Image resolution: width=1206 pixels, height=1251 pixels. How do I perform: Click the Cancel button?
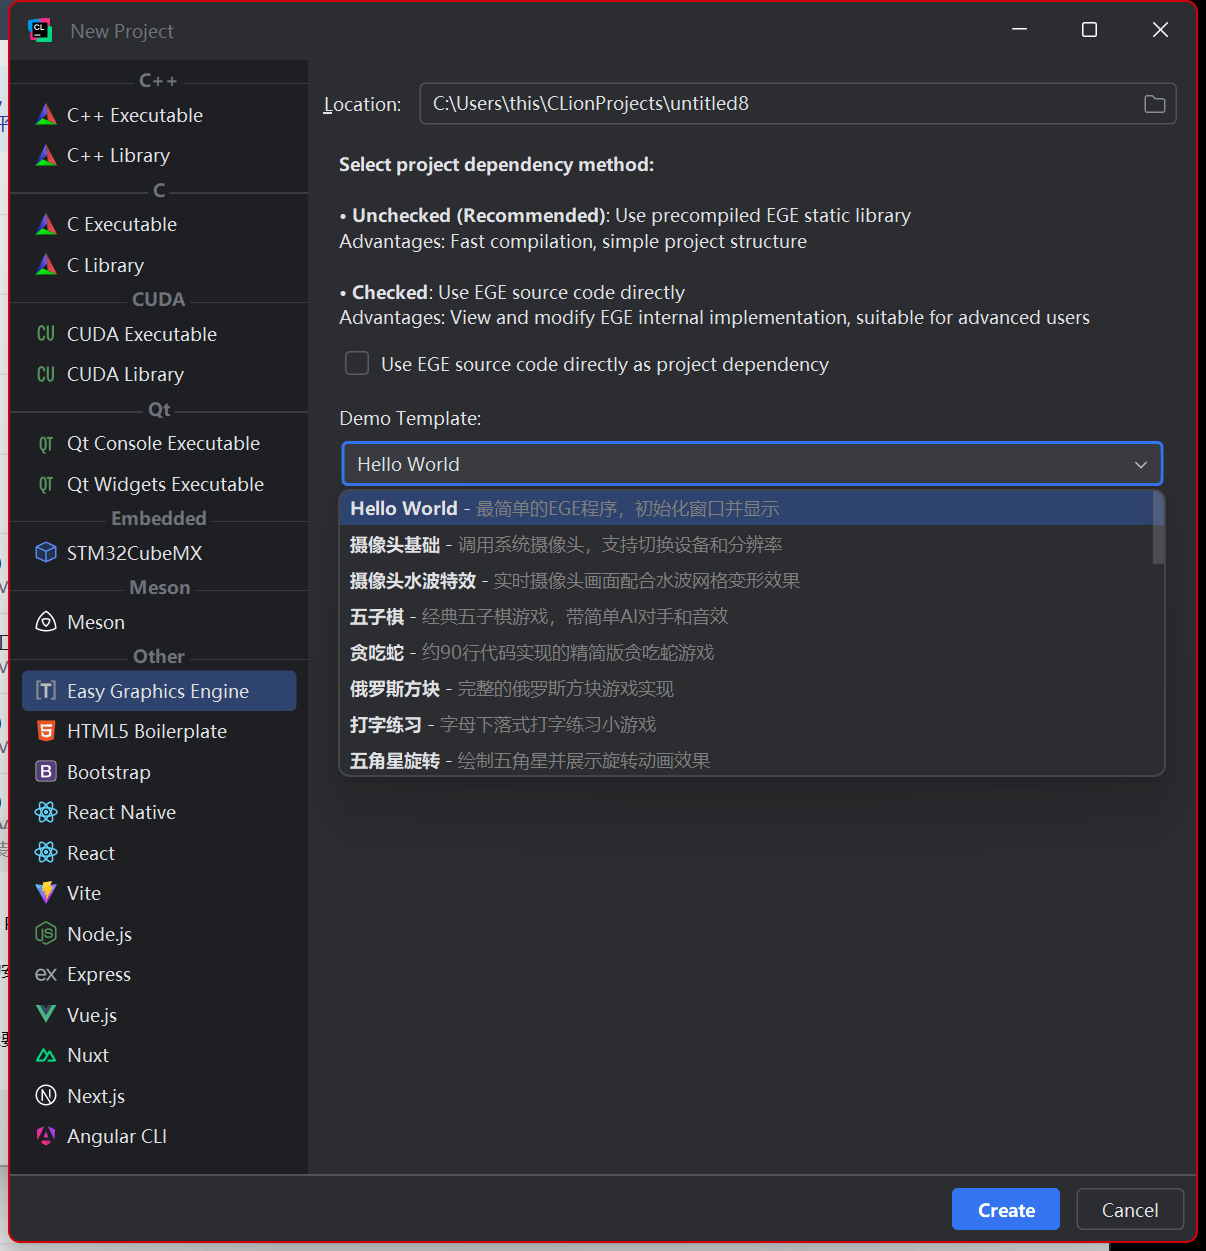pyautogui.click(x=1129, y=1210)
